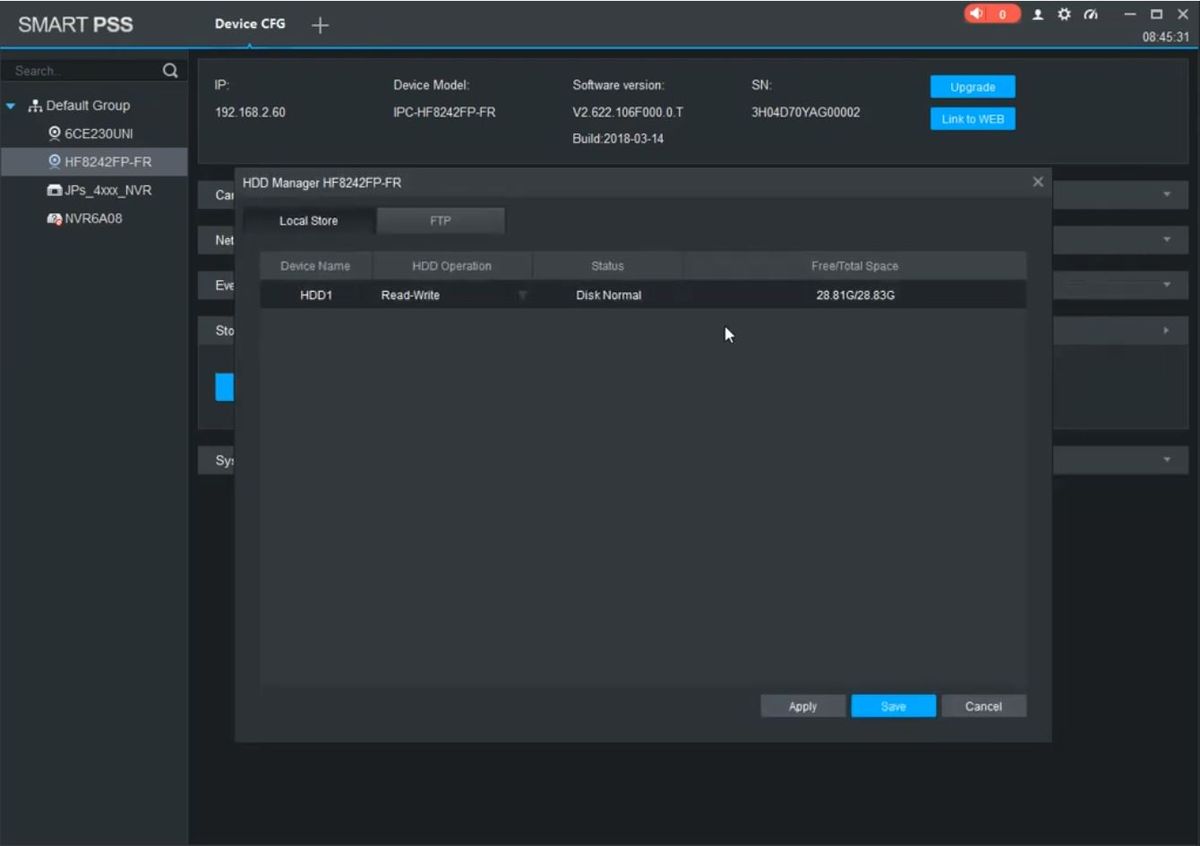The image size is (1200, 846).
Task: Click the Apply button
Action: point(802,706)
